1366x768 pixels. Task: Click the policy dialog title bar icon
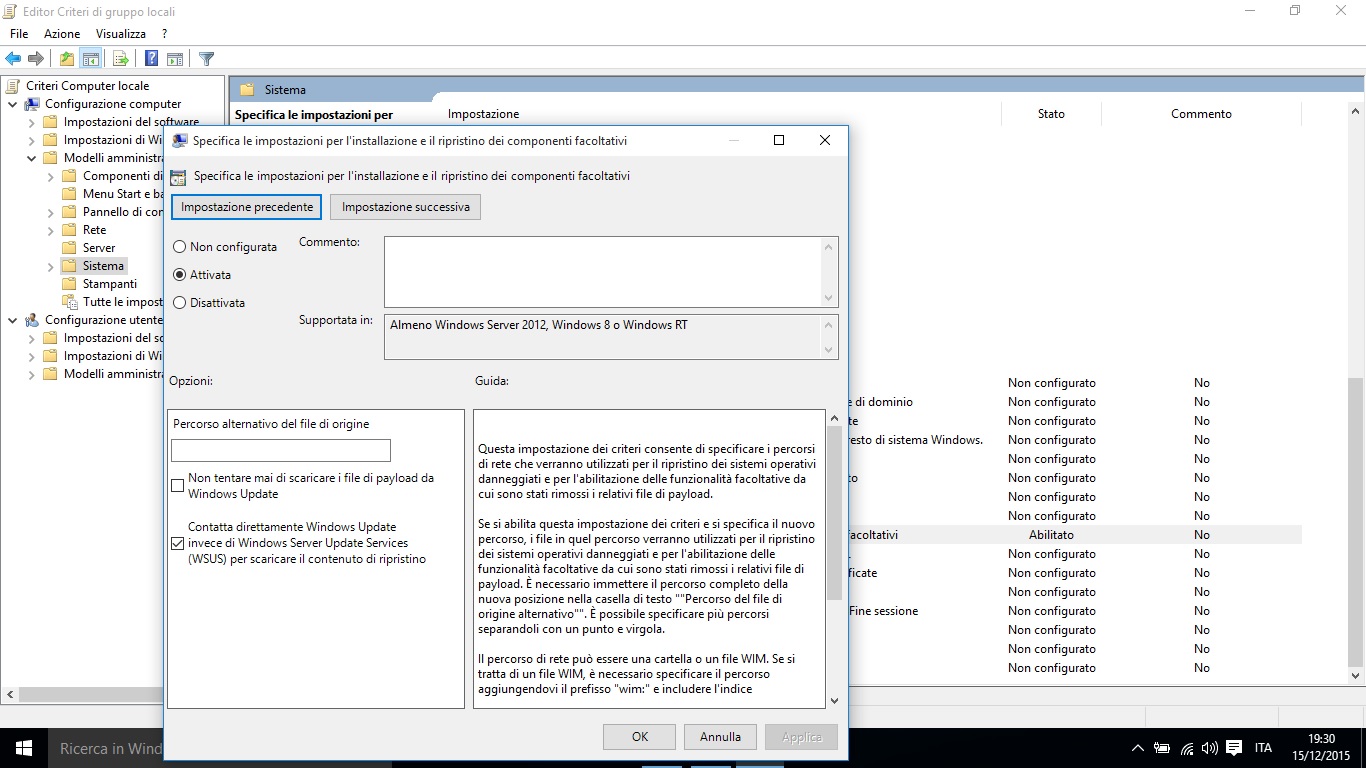[x=180, y=141]
